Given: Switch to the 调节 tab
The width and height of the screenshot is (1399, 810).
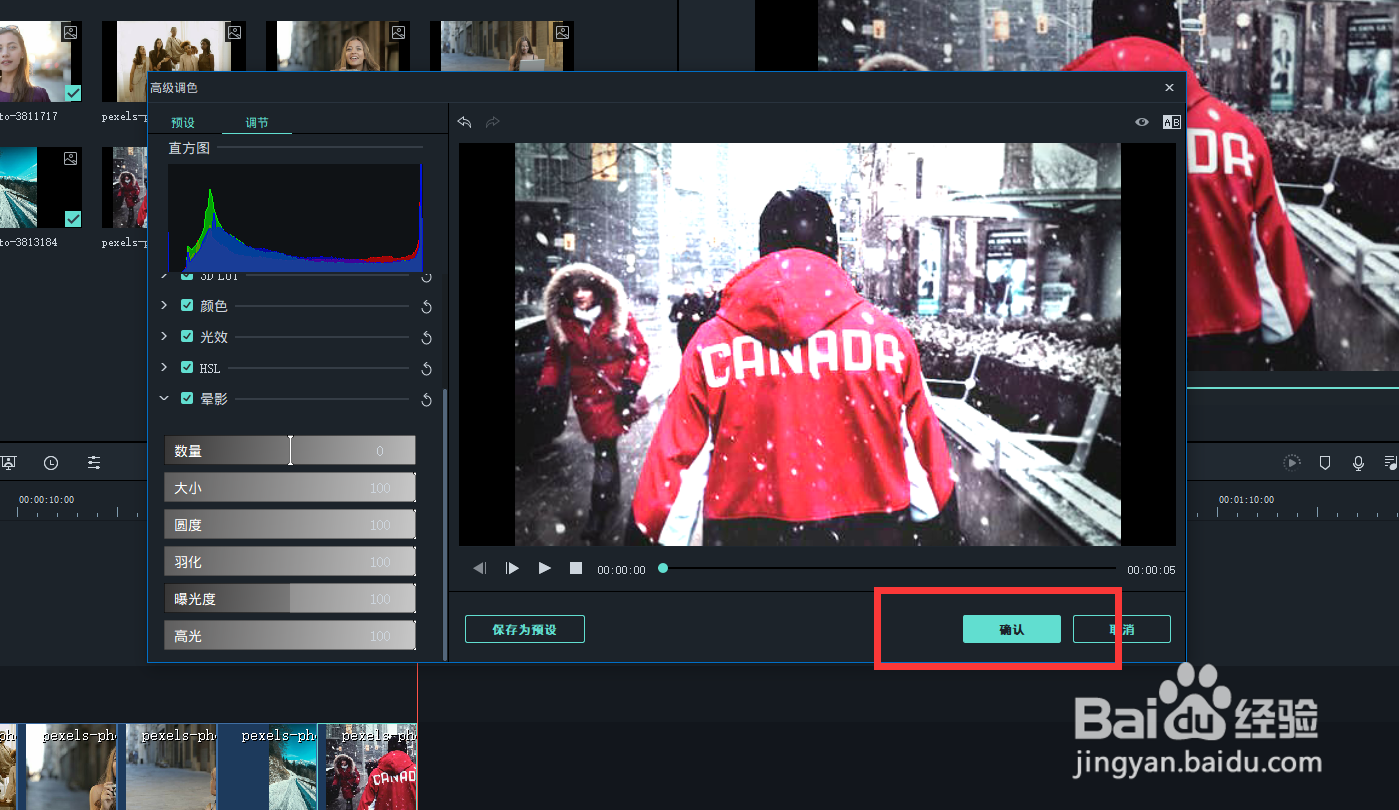Looking at the screenshot, I should coord(257,122).
